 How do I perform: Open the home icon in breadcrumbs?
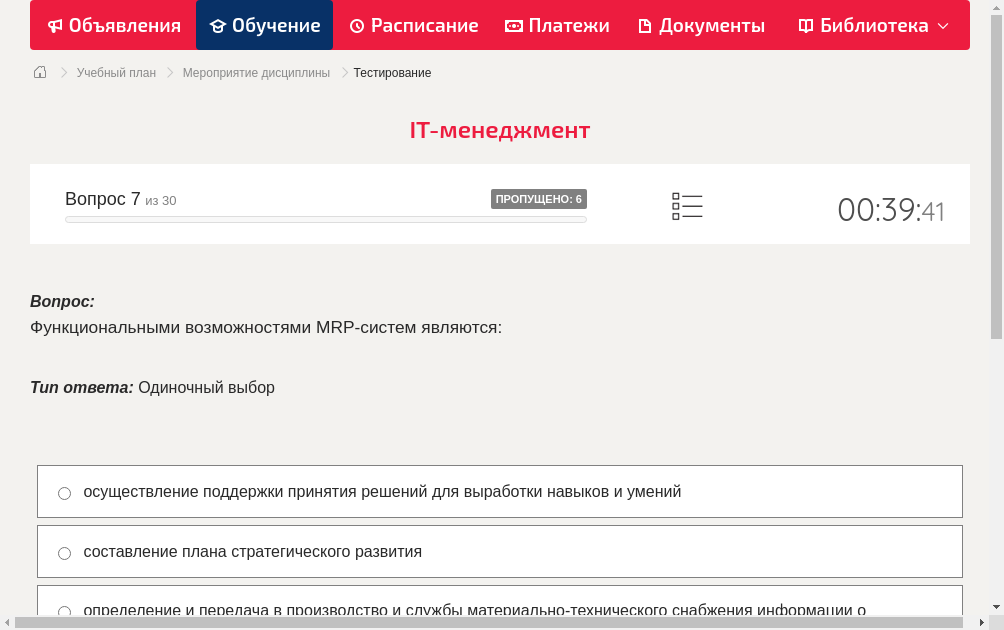tap(39, 72)
